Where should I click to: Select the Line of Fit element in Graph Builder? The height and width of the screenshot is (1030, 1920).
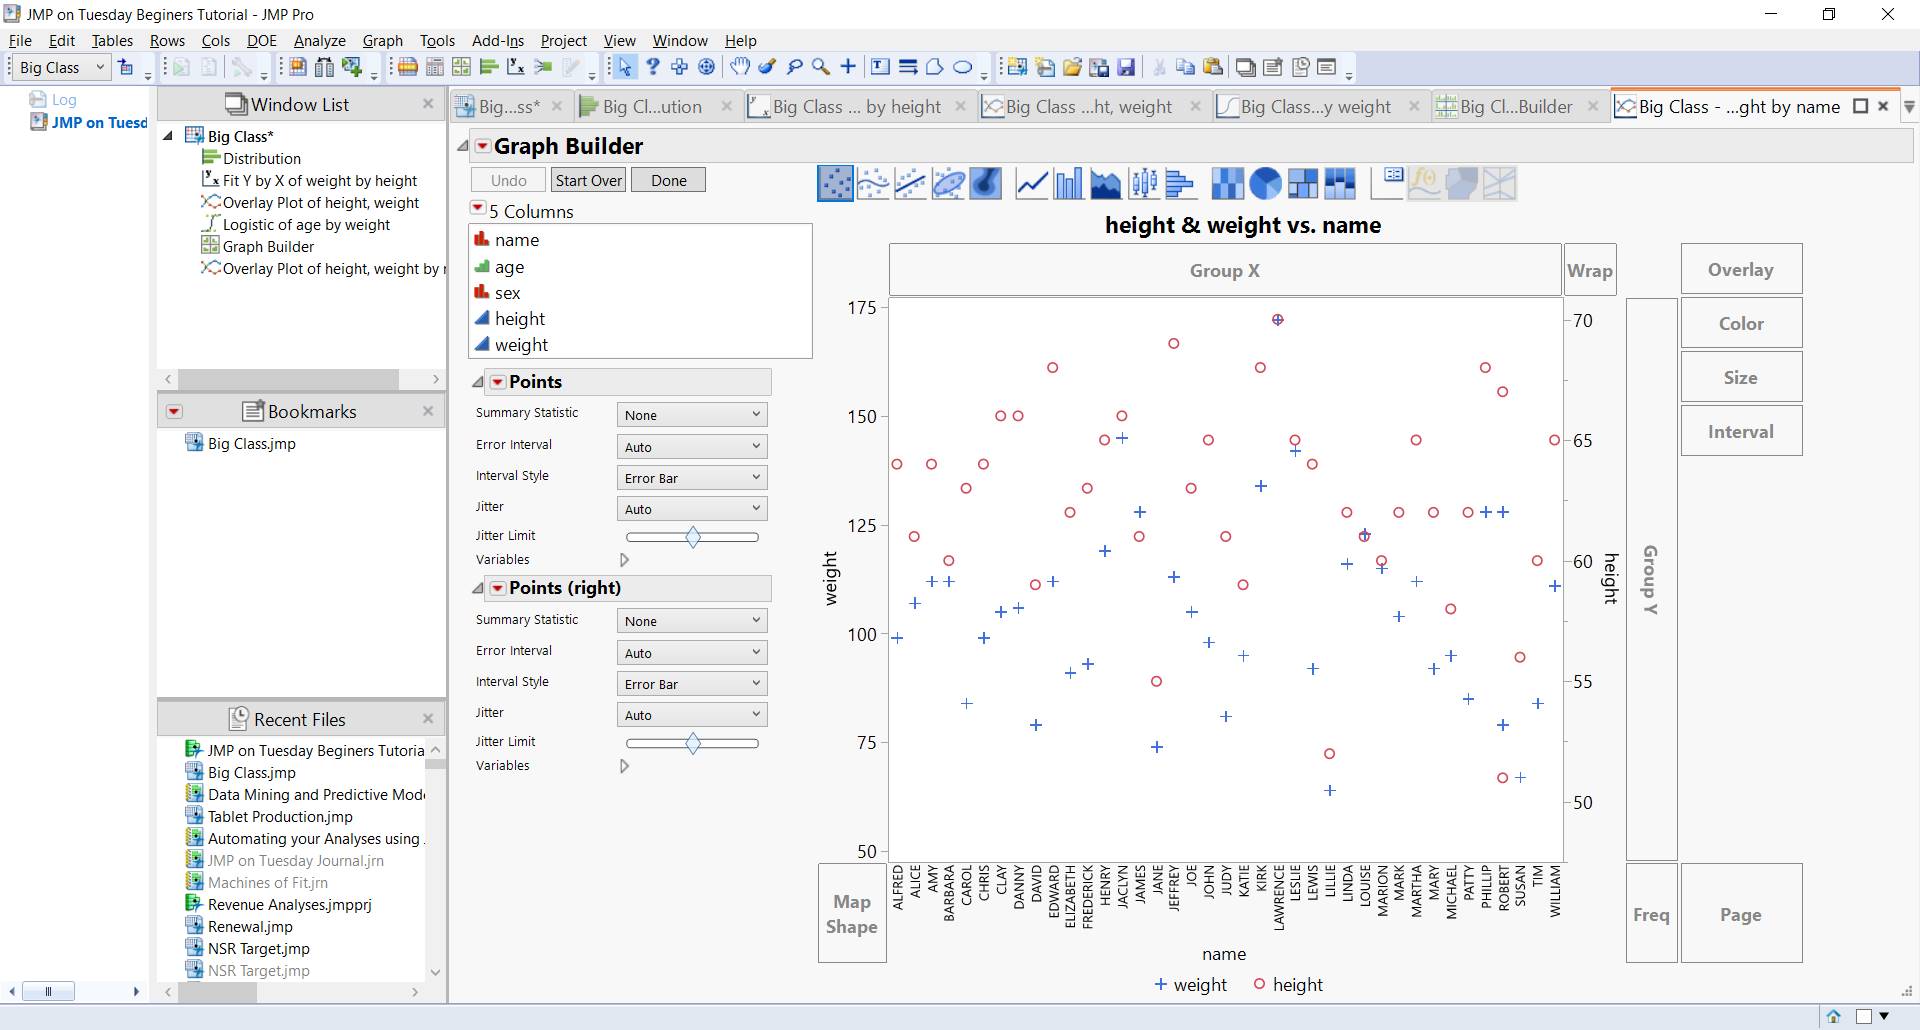point(910,183)
